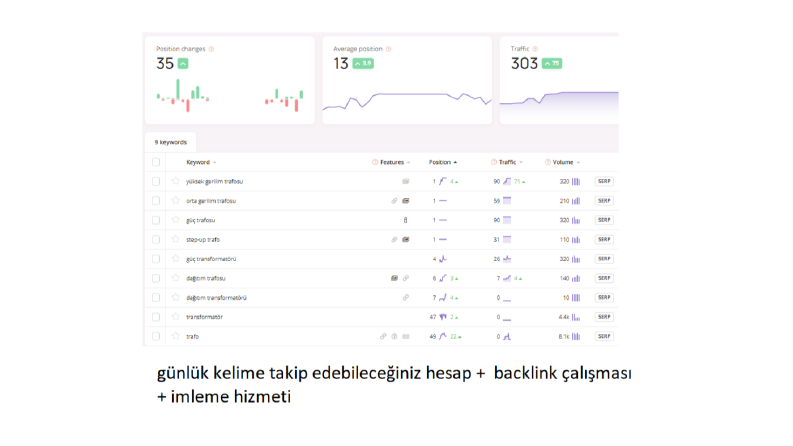
Task: Click the green '3.9' average position badge
Action: coord(363,63)
